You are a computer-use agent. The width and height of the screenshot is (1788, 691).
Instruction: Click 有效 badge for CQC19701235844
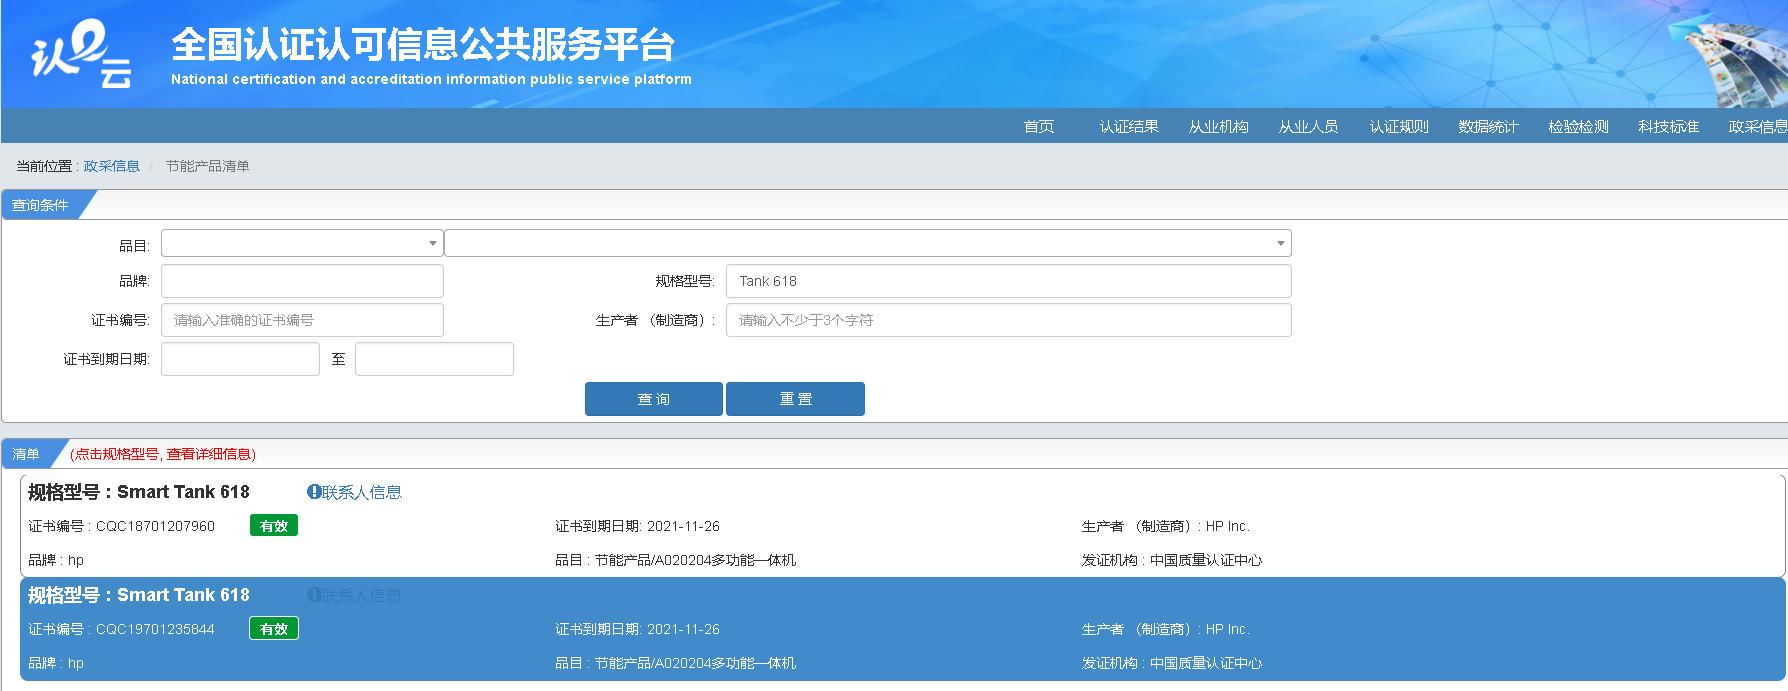tap(274, 629)
